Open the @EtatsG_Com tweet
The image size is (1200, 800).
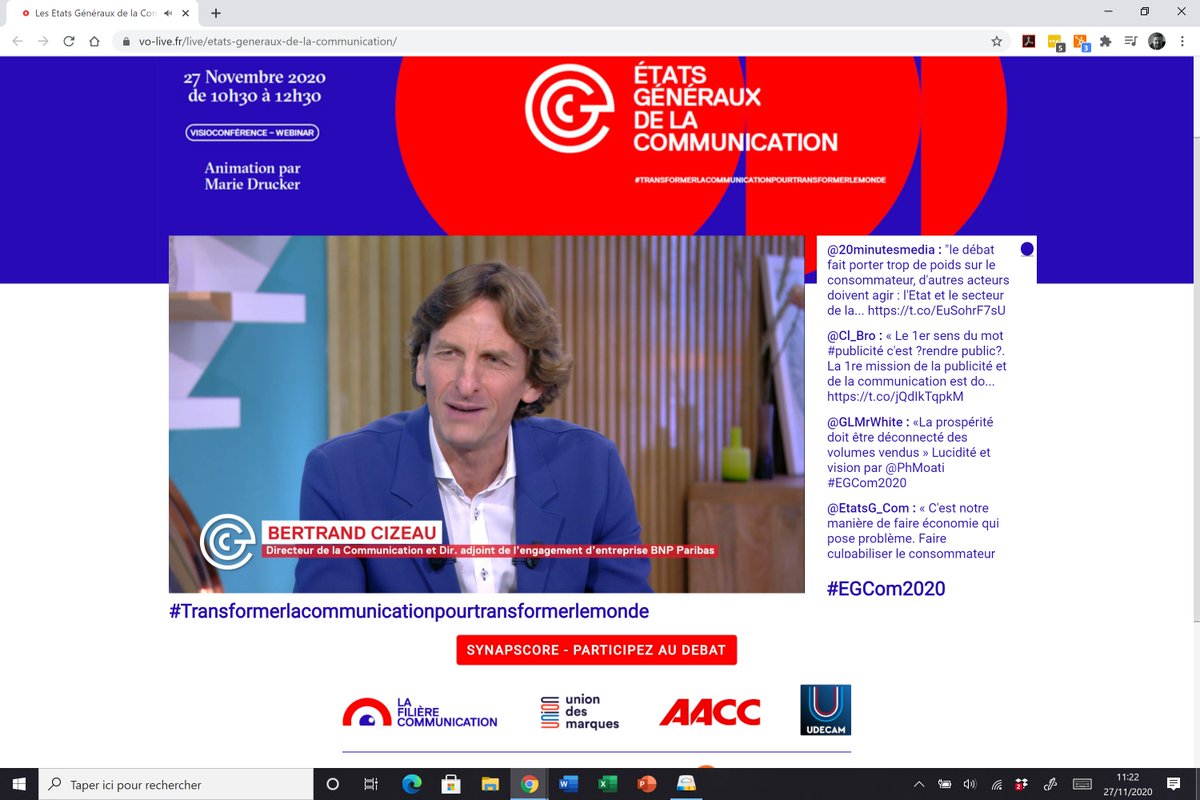[x=913, y=531]
